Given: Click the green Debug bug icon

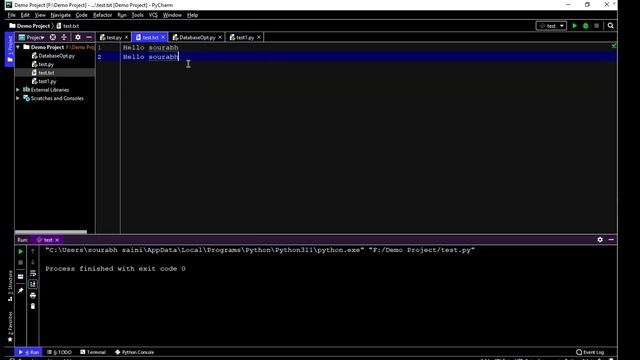Looking at the screenshot, I should (x=586, y=26).
